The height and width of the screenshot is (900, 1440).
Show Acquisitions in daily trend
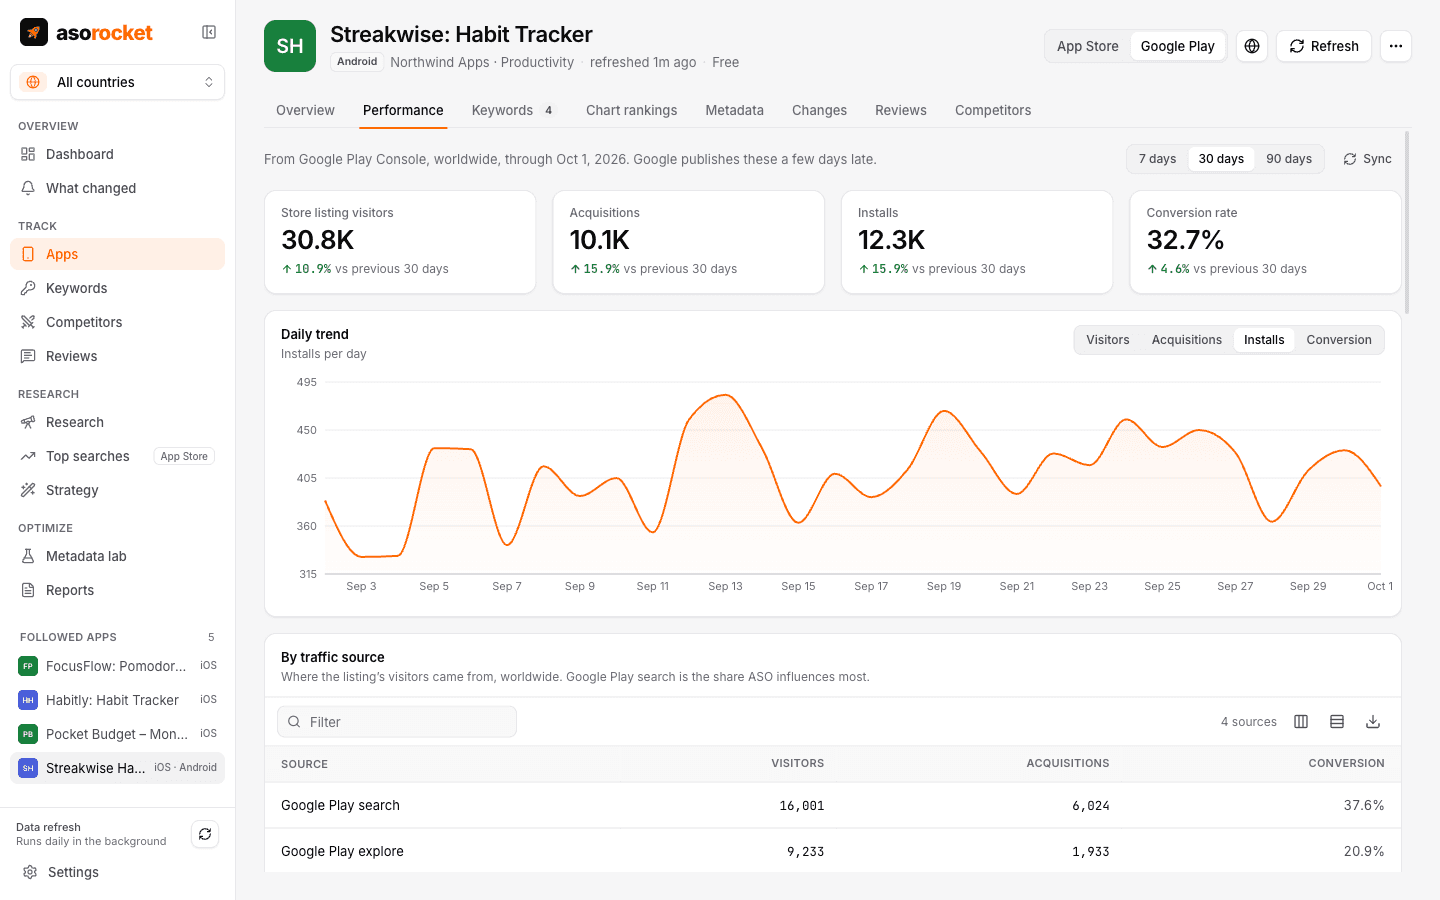coord(1187,340)
